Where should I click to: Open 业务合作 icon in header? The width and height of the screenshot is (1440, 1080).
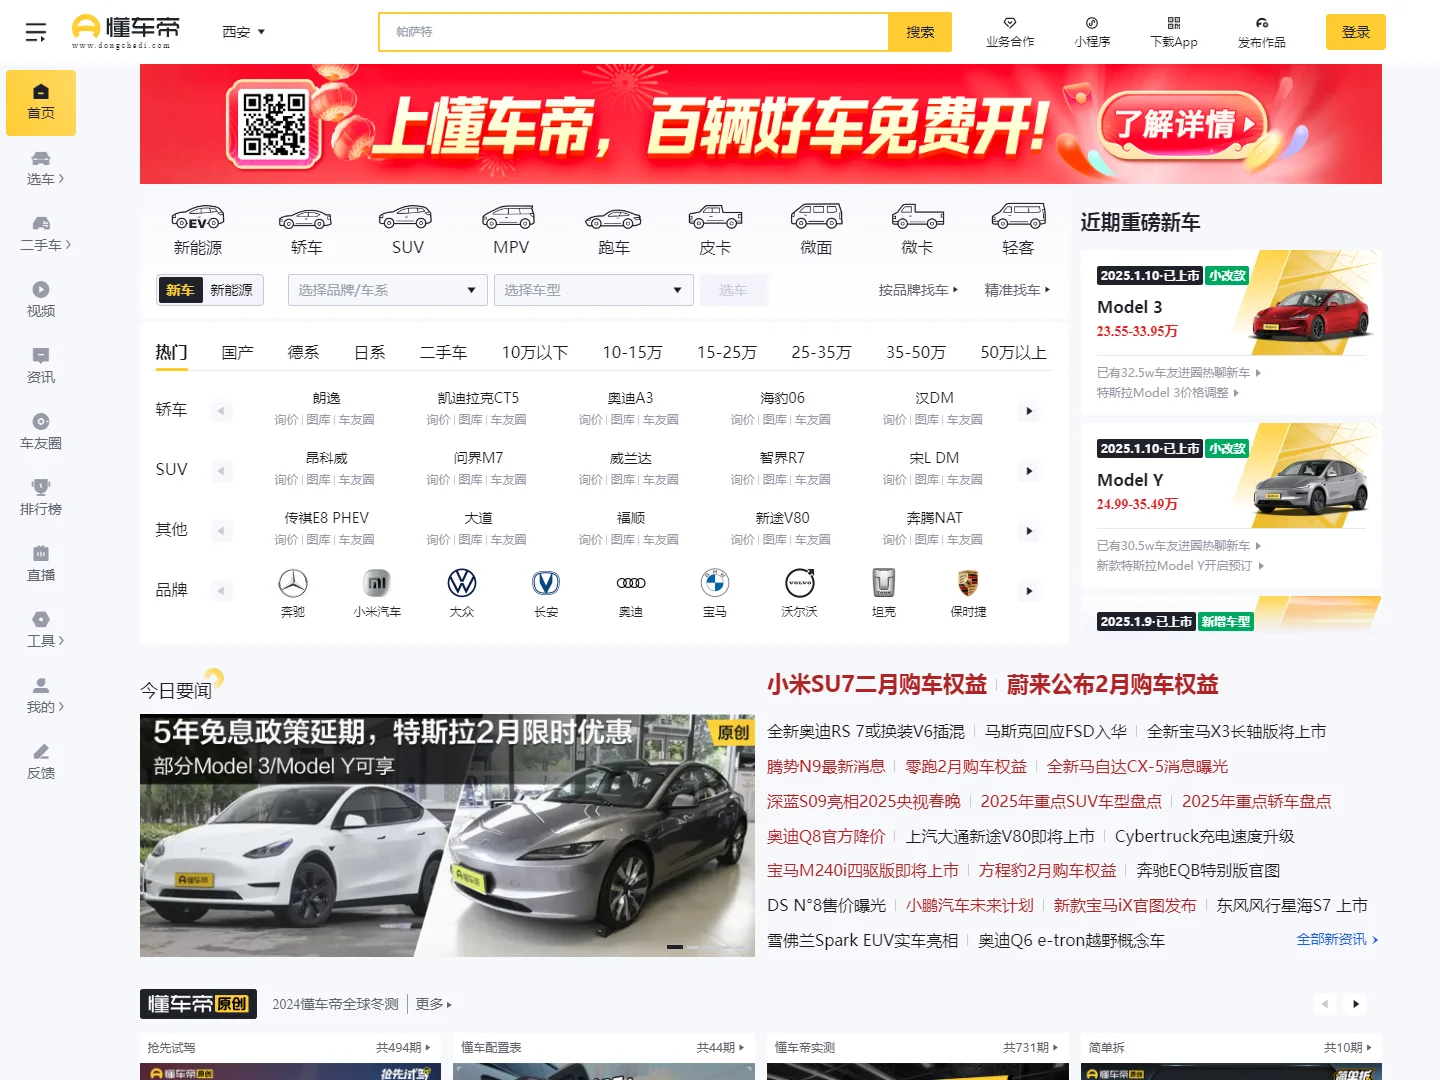click(x=1010, y=32)
